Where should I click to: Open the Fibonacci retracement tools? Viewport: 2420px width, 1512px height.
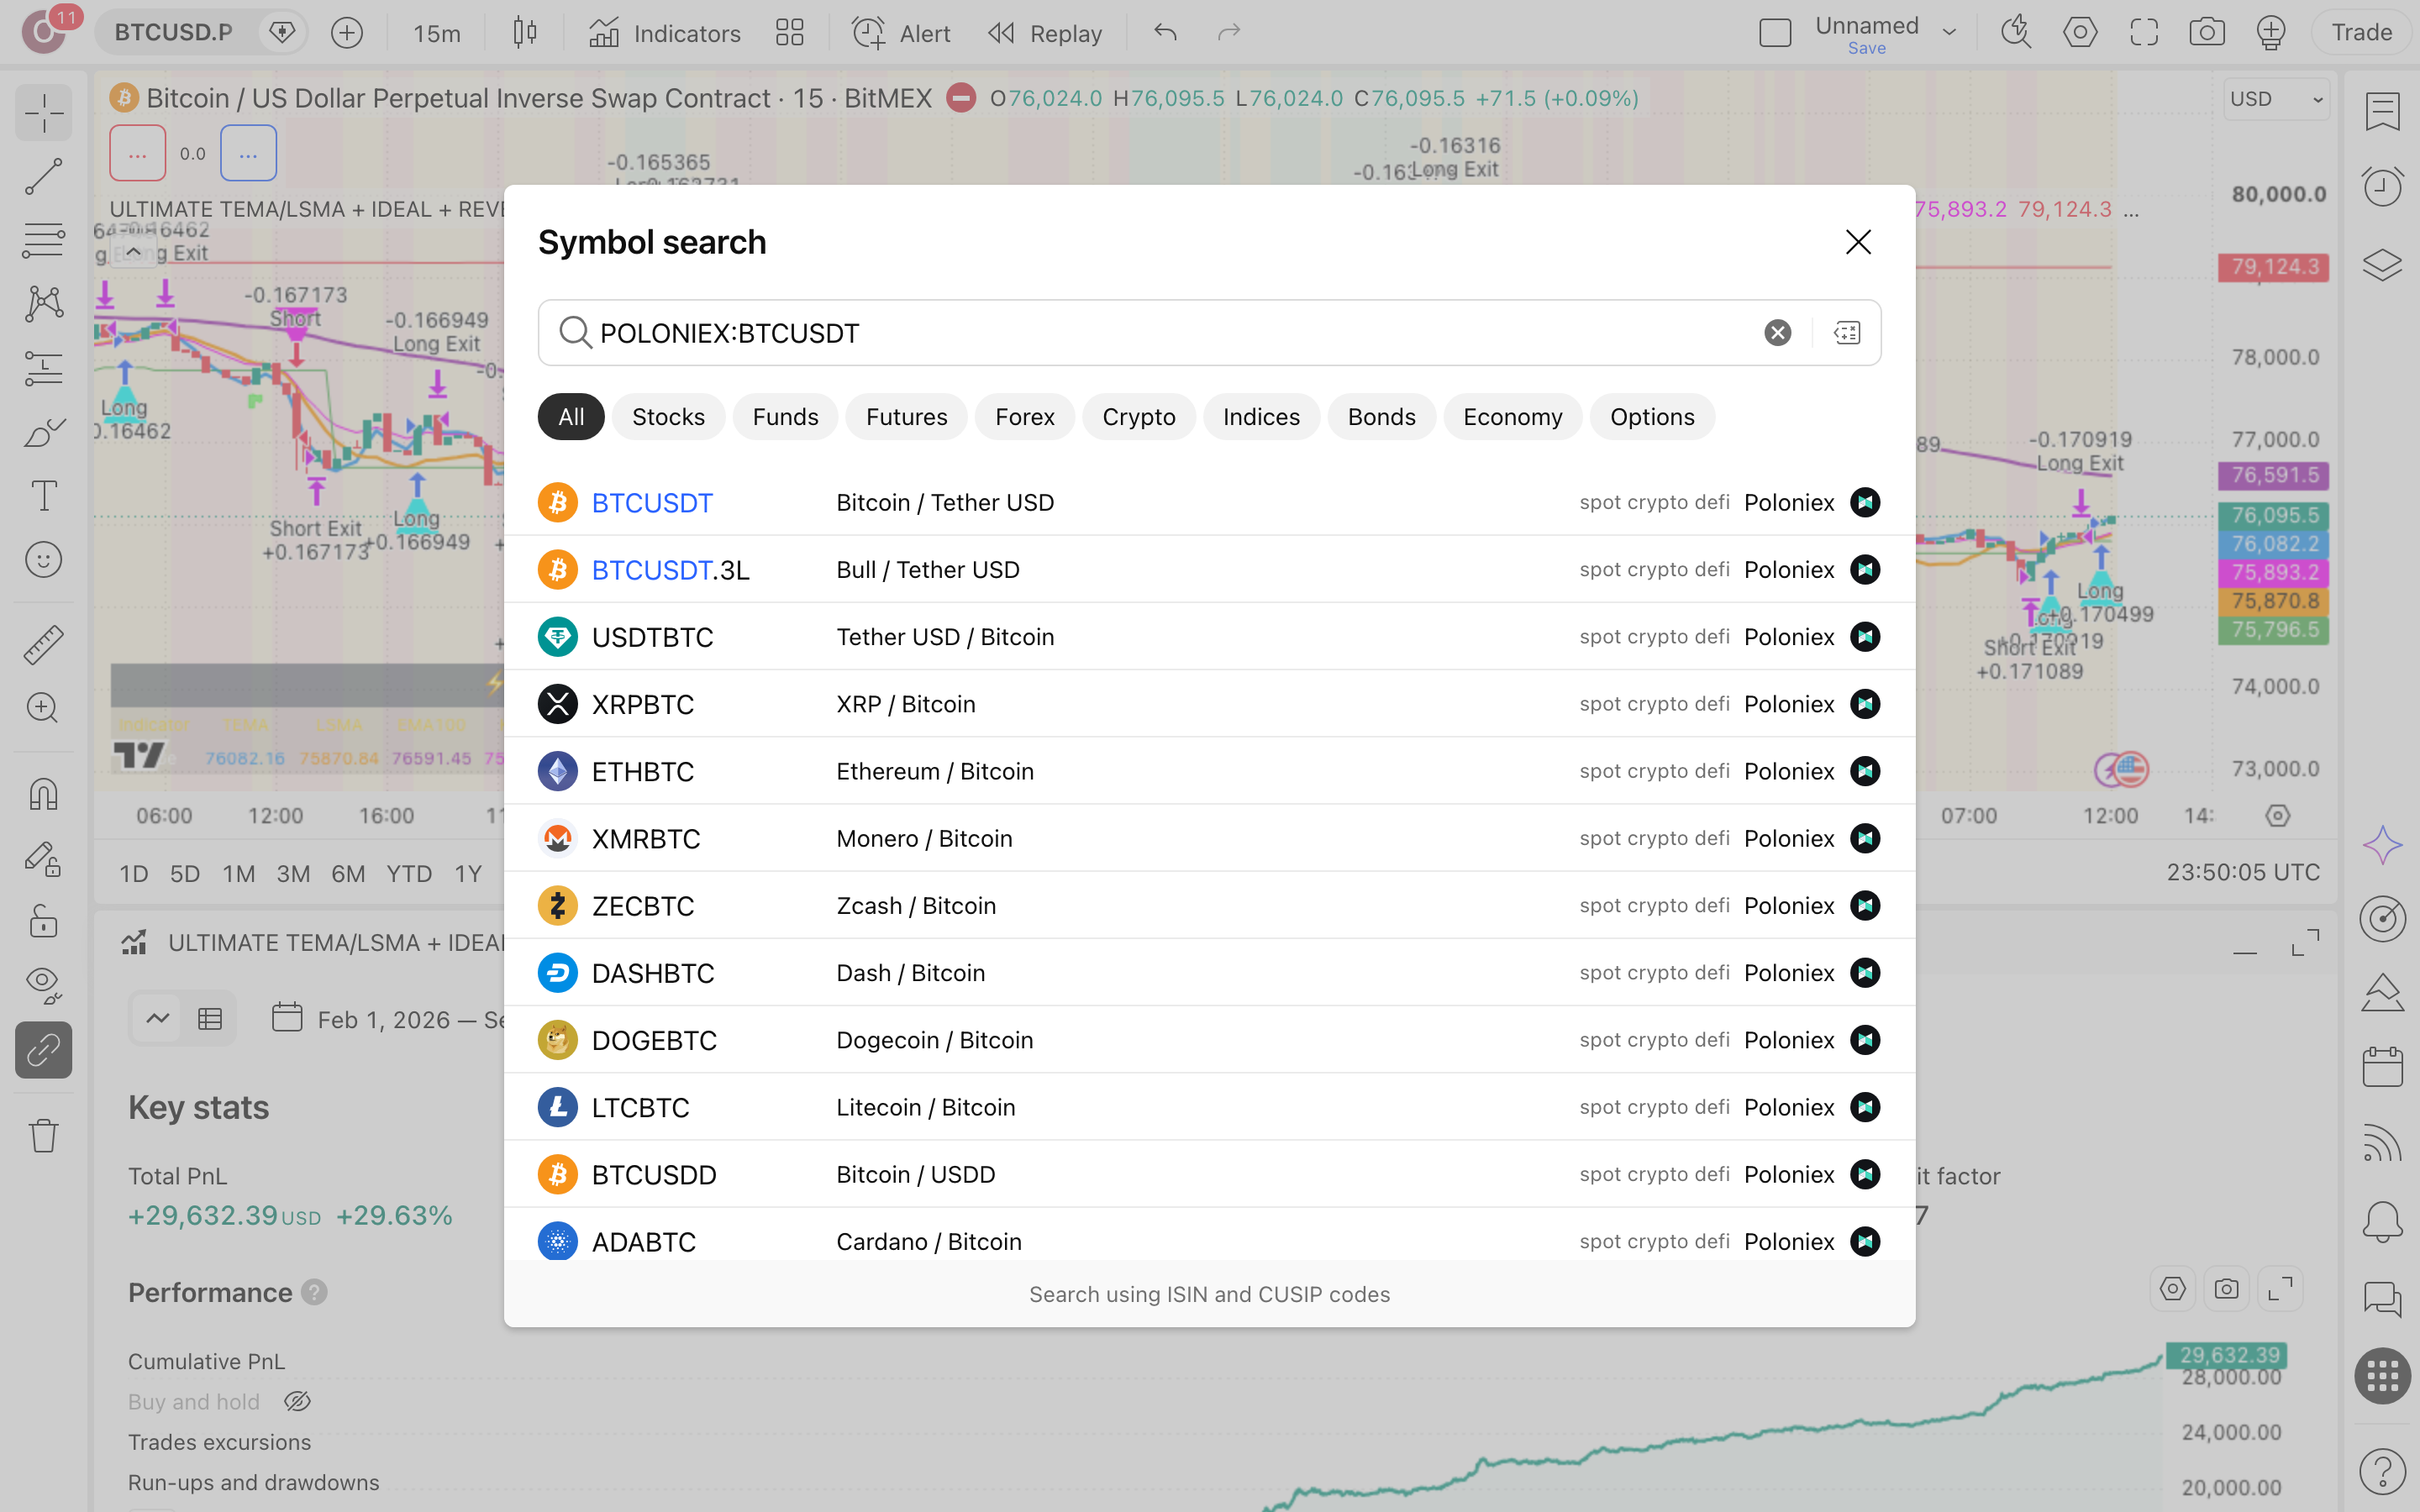[x=43, y=240]
